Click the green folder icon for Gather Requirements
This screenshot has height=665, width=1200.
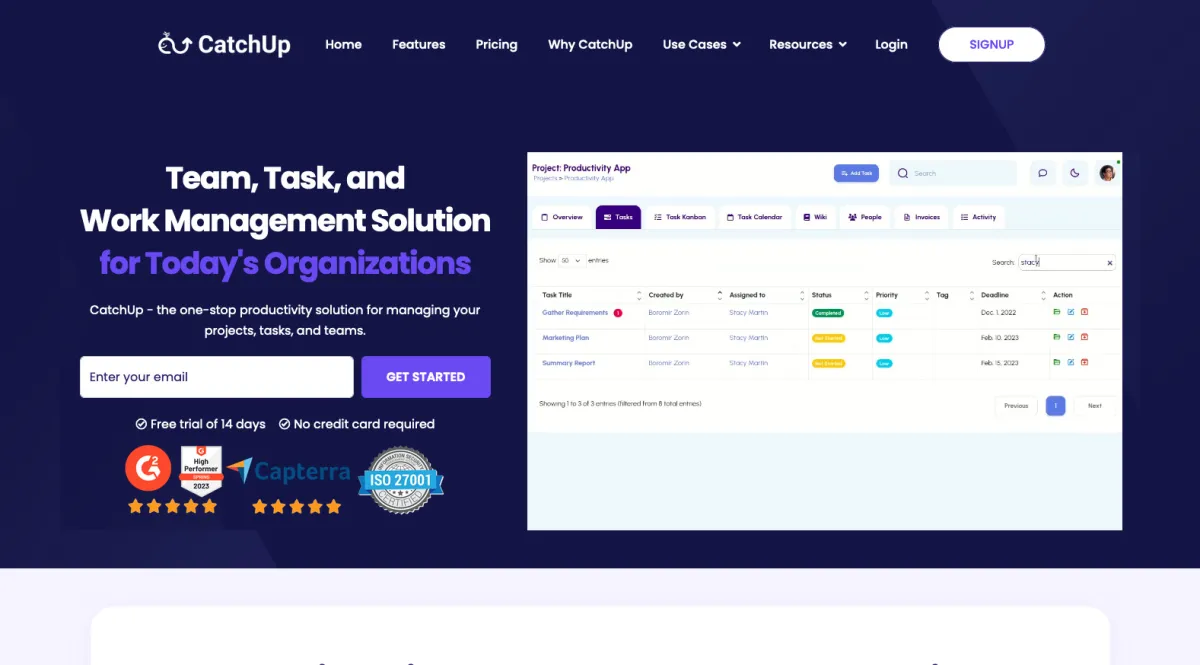(1057, 312)
